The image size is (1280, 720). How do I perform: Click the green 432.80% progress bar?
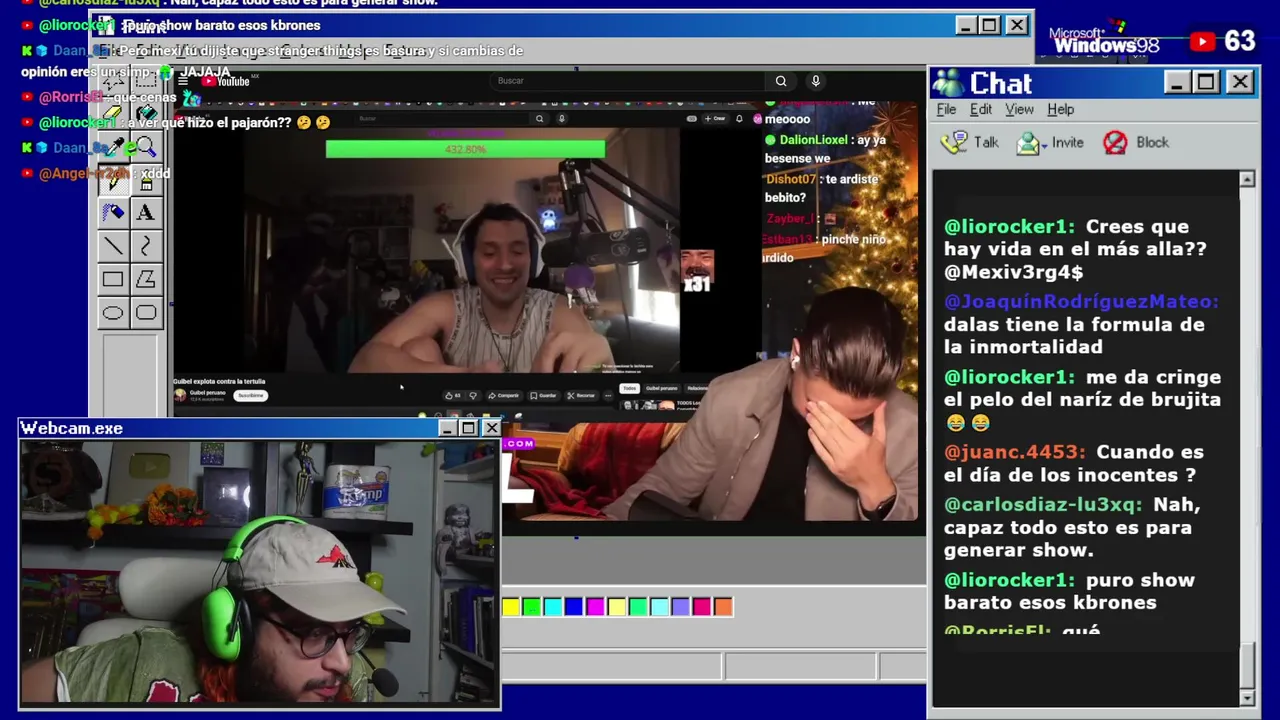tap(465, 149)
